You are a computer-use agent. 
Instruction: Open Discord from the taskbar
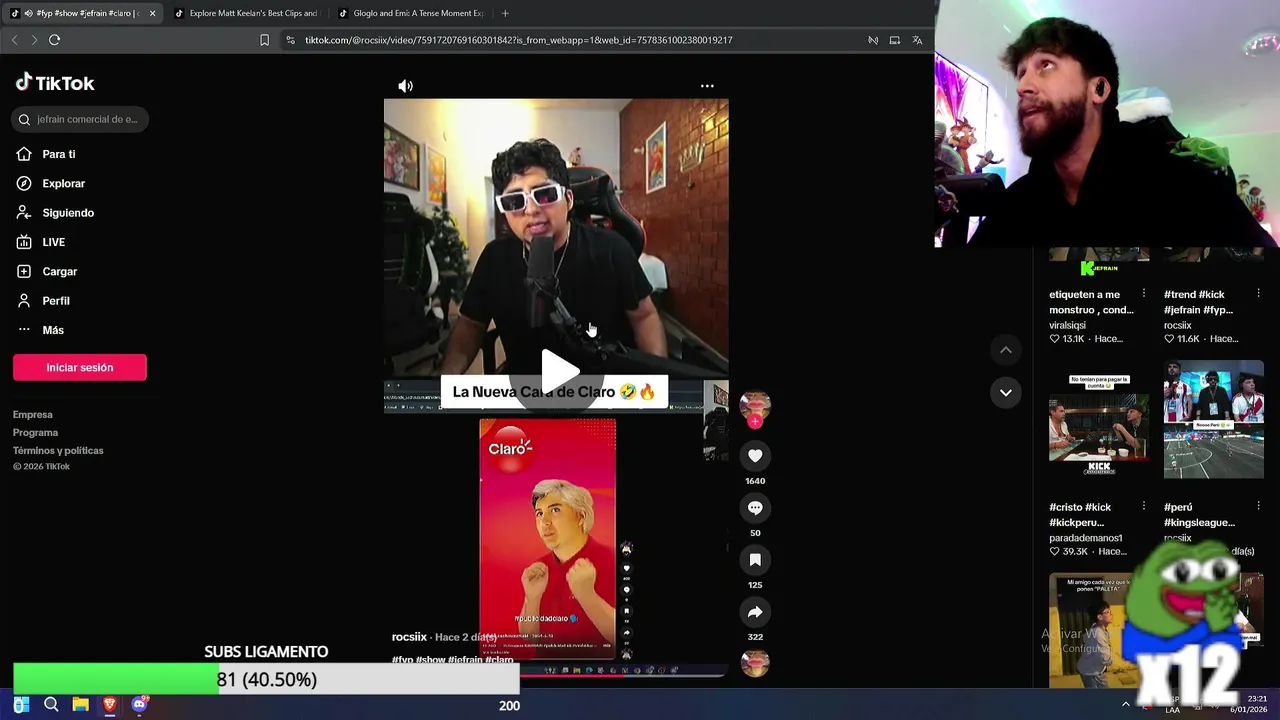pos(139,705)
